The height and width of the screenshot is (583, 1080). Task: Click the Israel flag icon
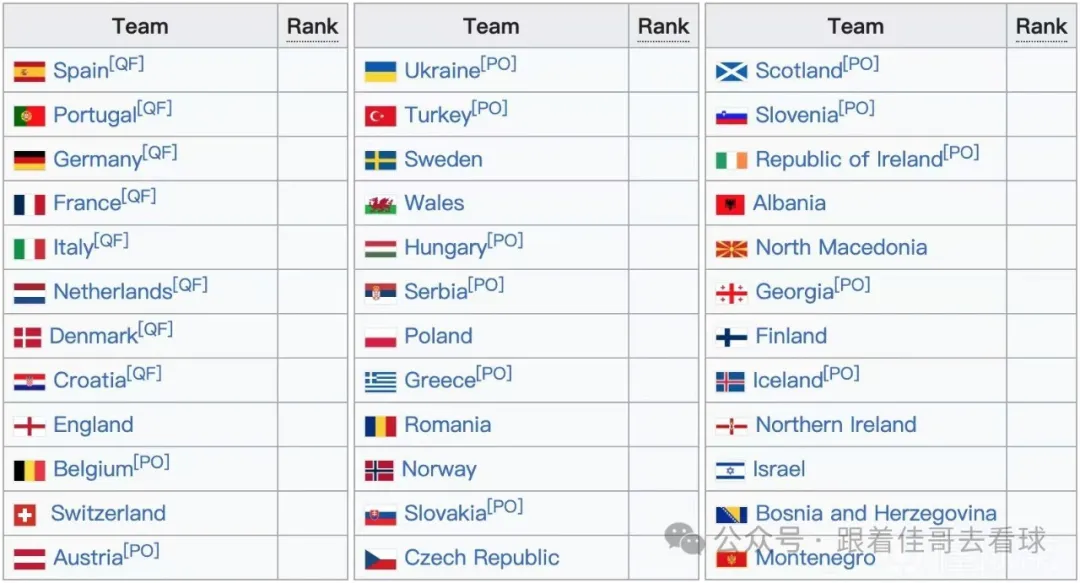731,470
